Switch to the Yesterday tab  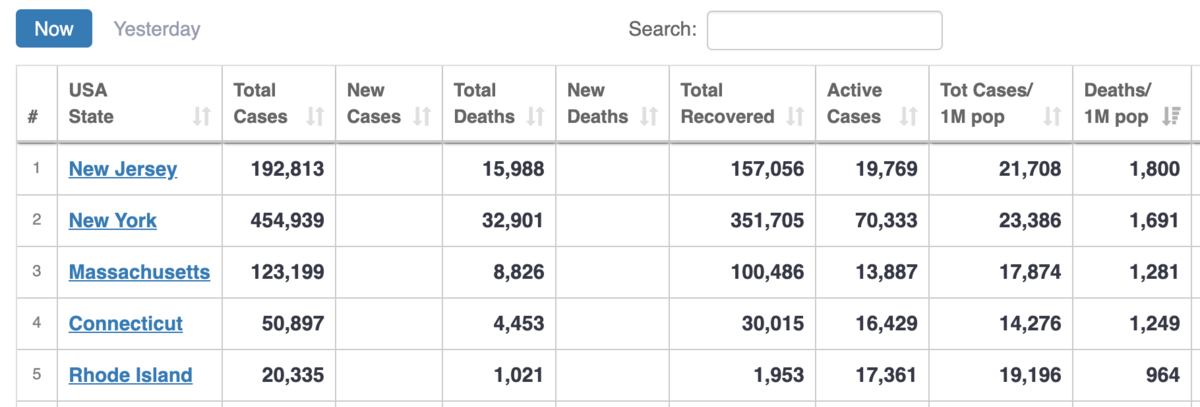(x=157, y=29)
